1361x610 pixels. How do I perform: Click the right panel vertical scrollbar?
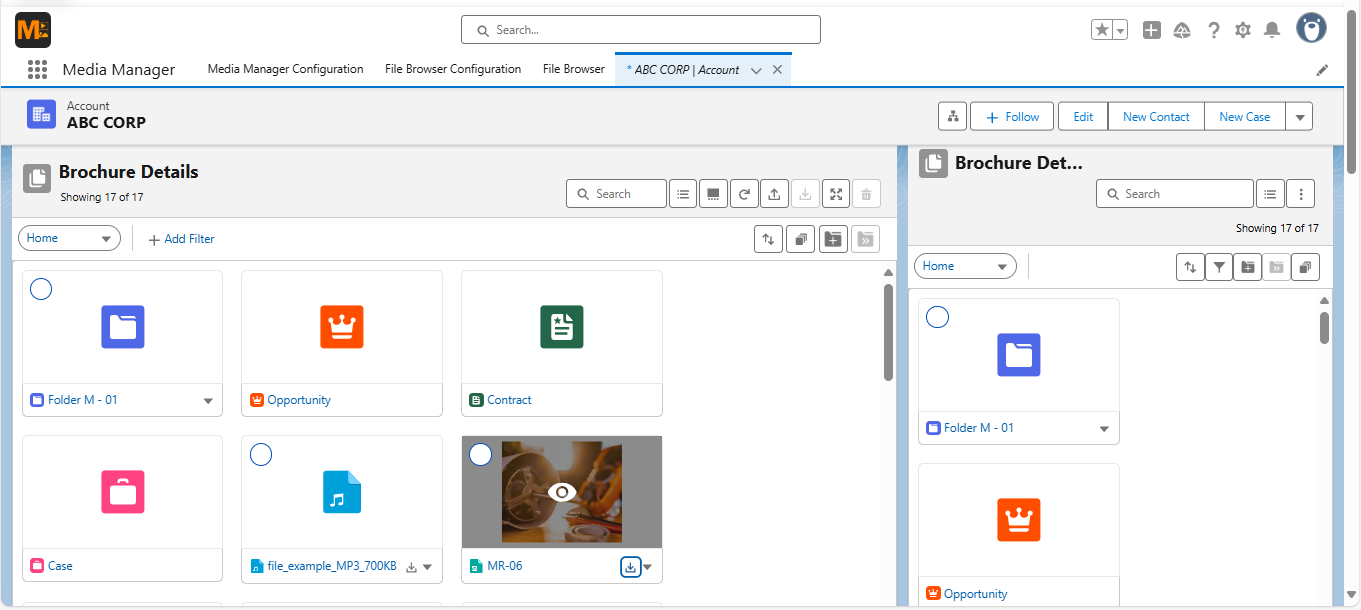click(x=1325, y=328)
